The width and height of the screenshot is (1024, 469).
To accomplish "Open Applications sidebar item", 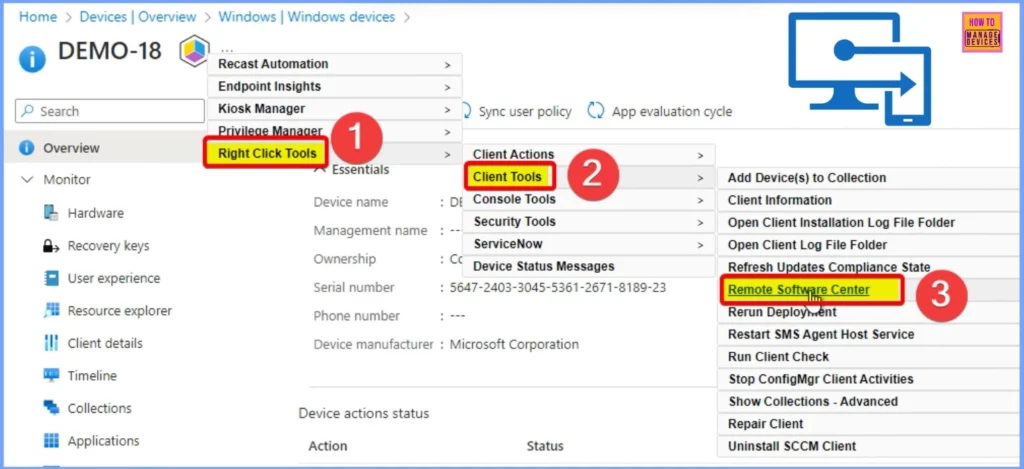I will tap(103, 441).
